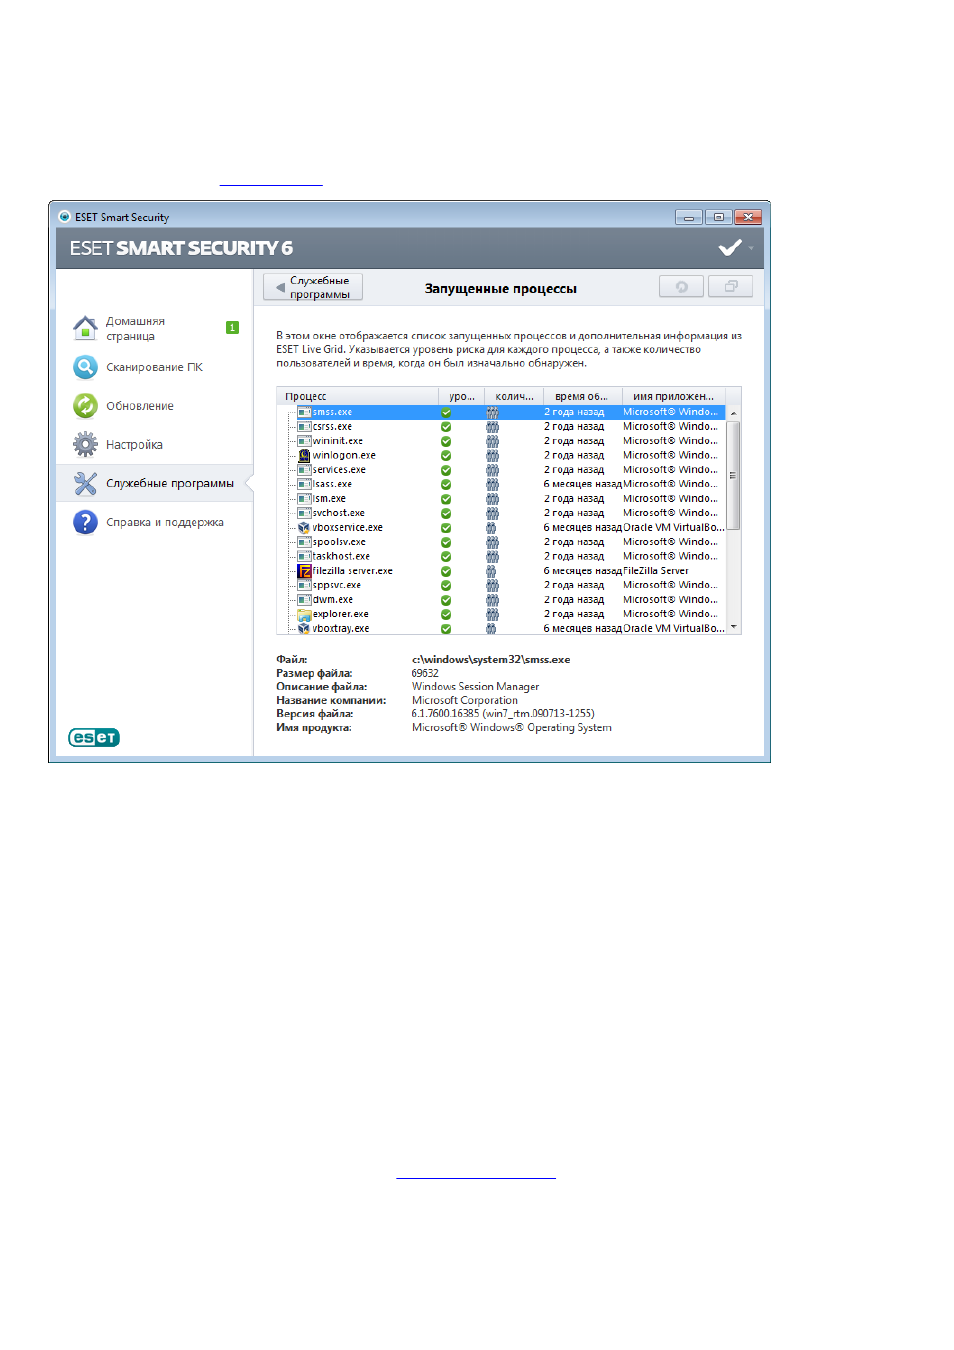Viewport: 954px width, 1350px height.
Task: Click green notification badge on Домашняя страница
Action: point(232,327)
